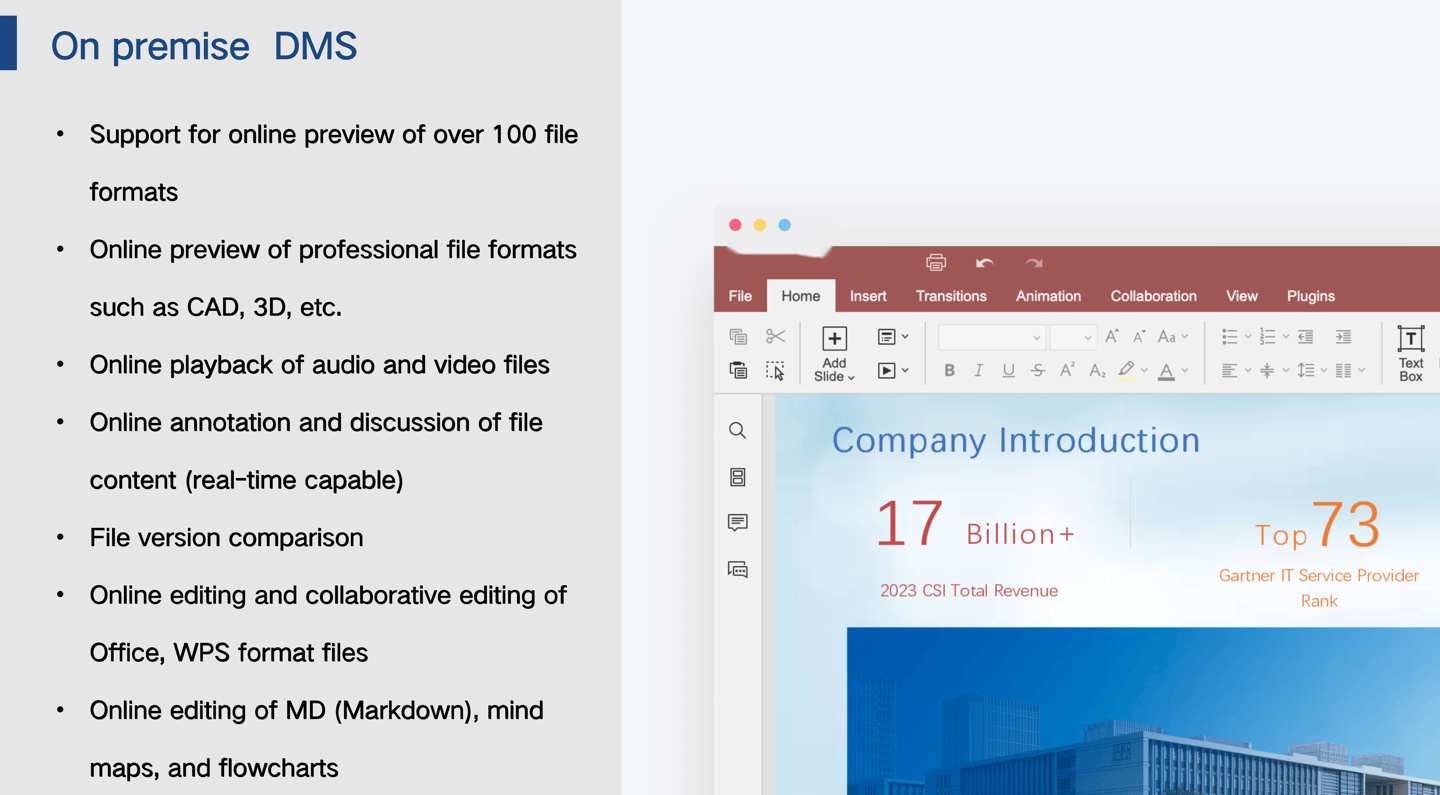Click the line spacing icon
Screen dimensions: 1440x795
click(1305, 371)
